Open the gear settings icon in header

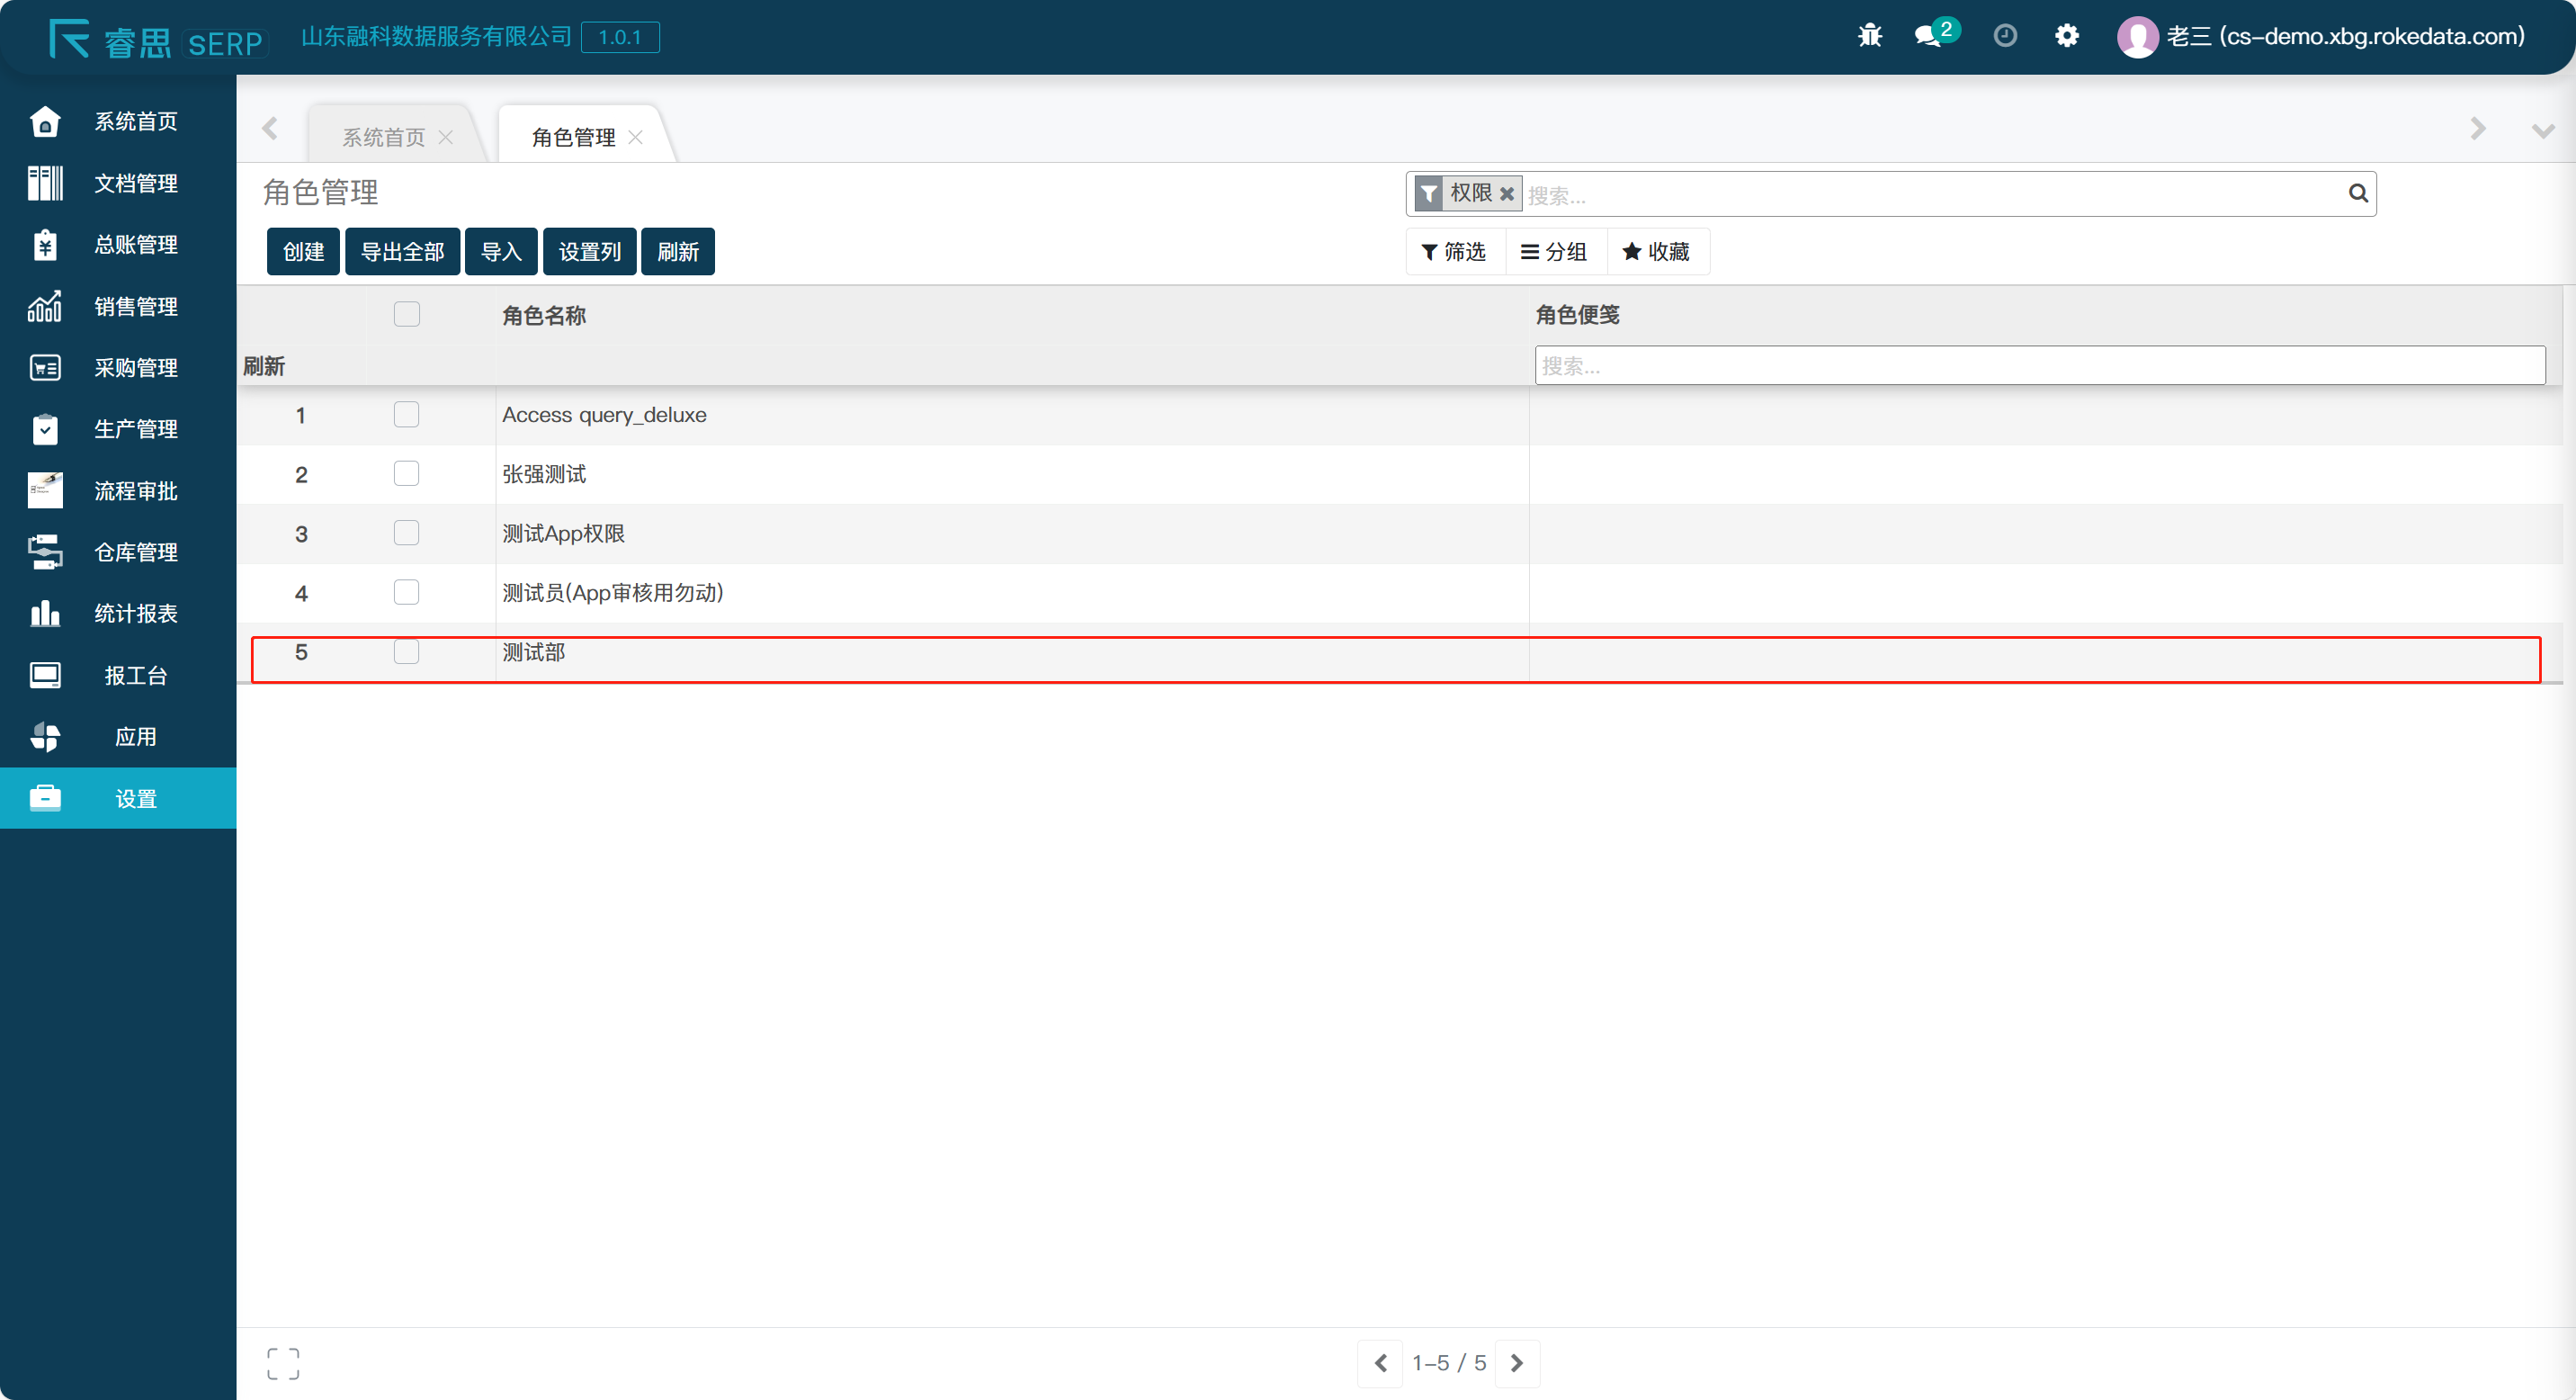[2066, 36]
